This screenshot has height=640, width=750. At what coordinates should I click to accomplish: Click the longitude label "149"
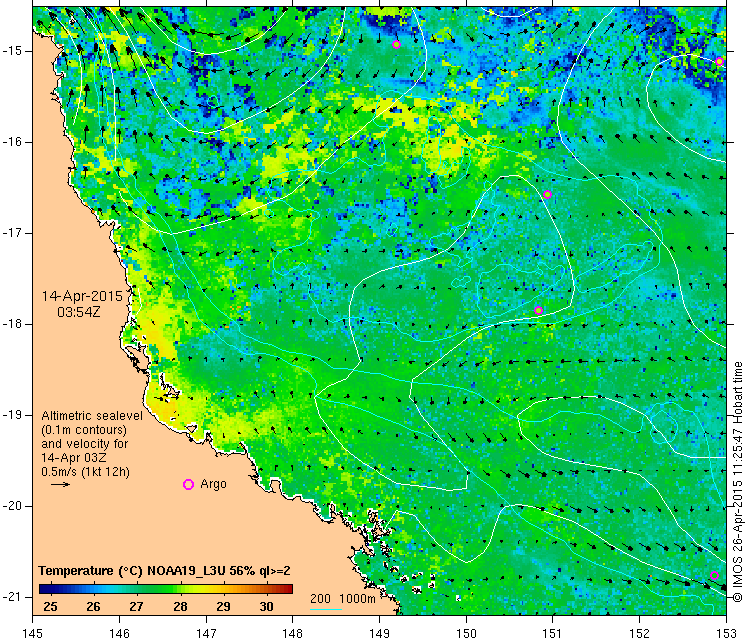pos(379,633)
